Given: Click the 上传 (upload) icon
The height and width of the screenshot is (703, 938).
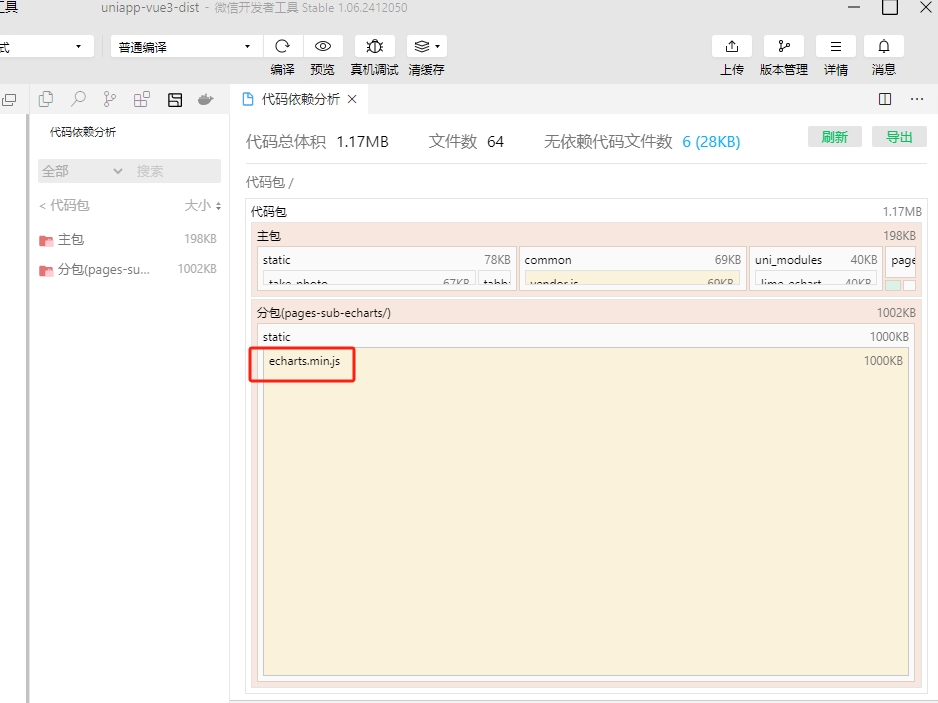Looking at the screenshot, I should click(x=731, y=47).
